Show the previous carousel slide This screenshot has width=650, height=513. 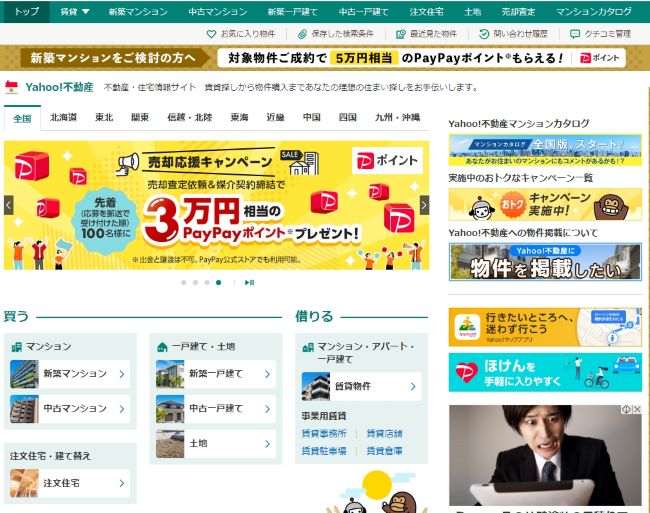tap(9, 205)
